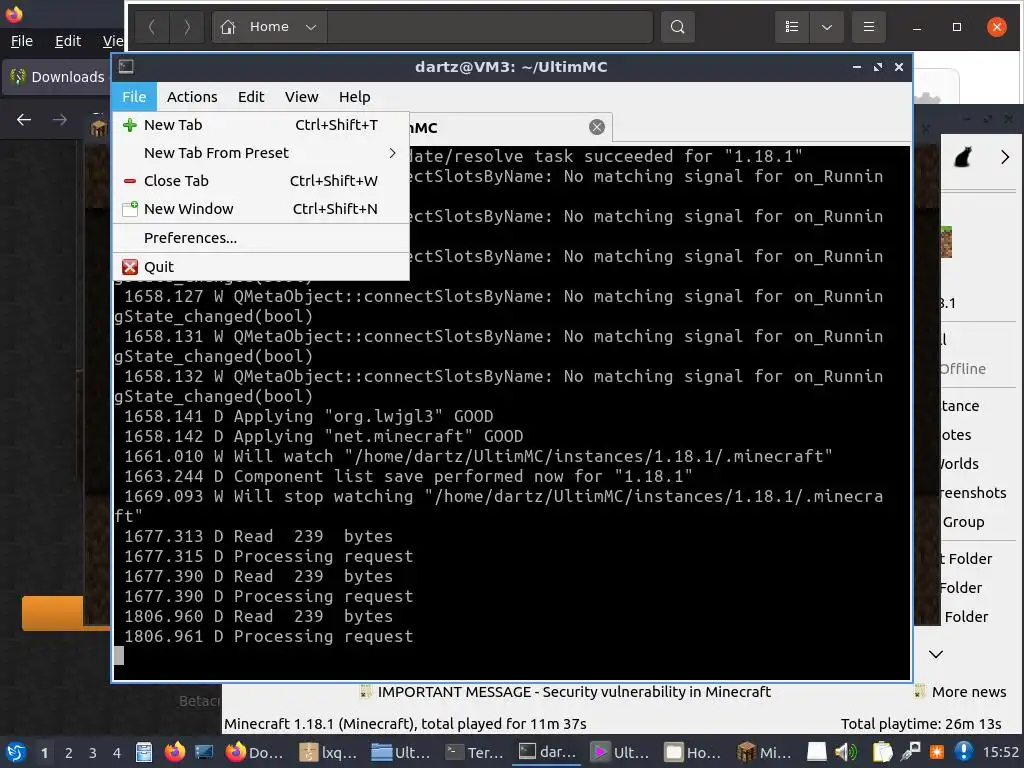1024x768 pixels.
Task: Switch to Ho... taskbar window
Action: tap(694, 752)
